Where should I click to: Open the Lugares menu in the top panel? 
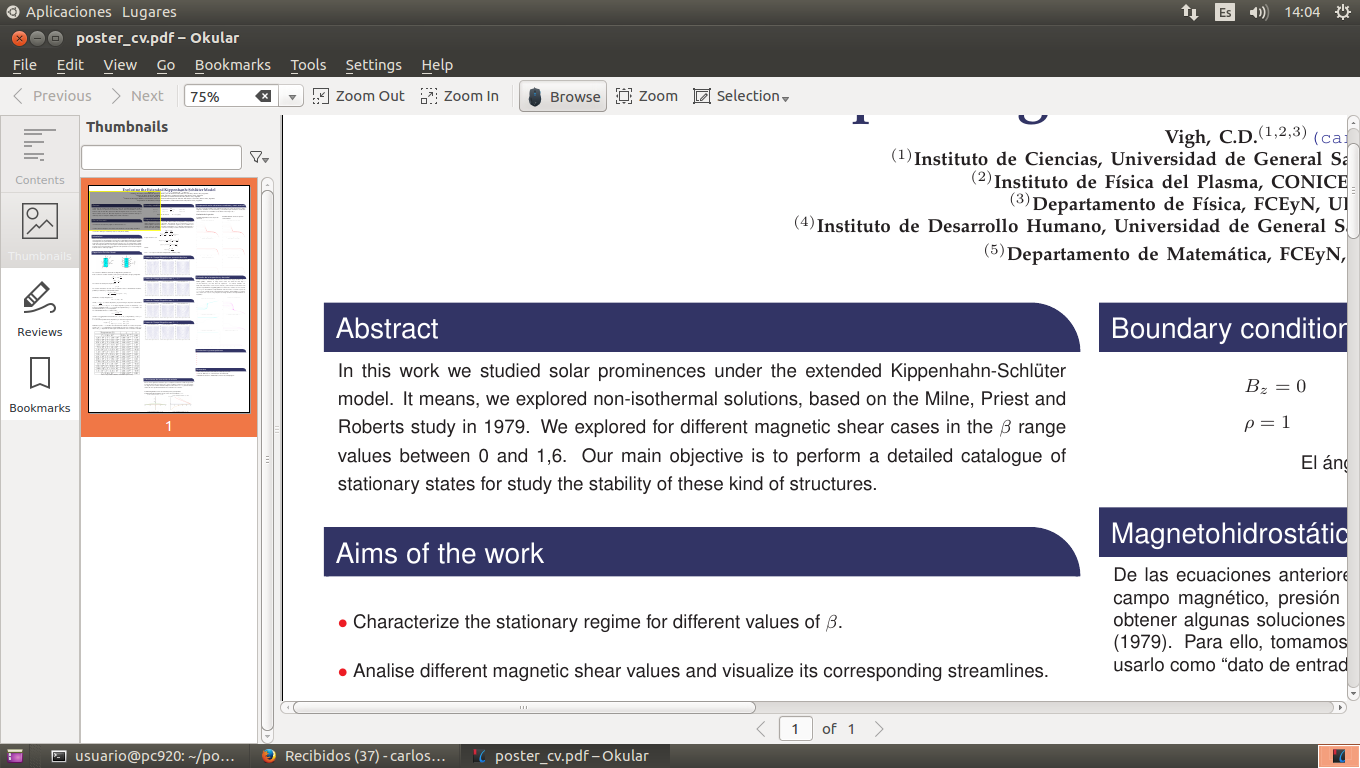tap(149, 12)
